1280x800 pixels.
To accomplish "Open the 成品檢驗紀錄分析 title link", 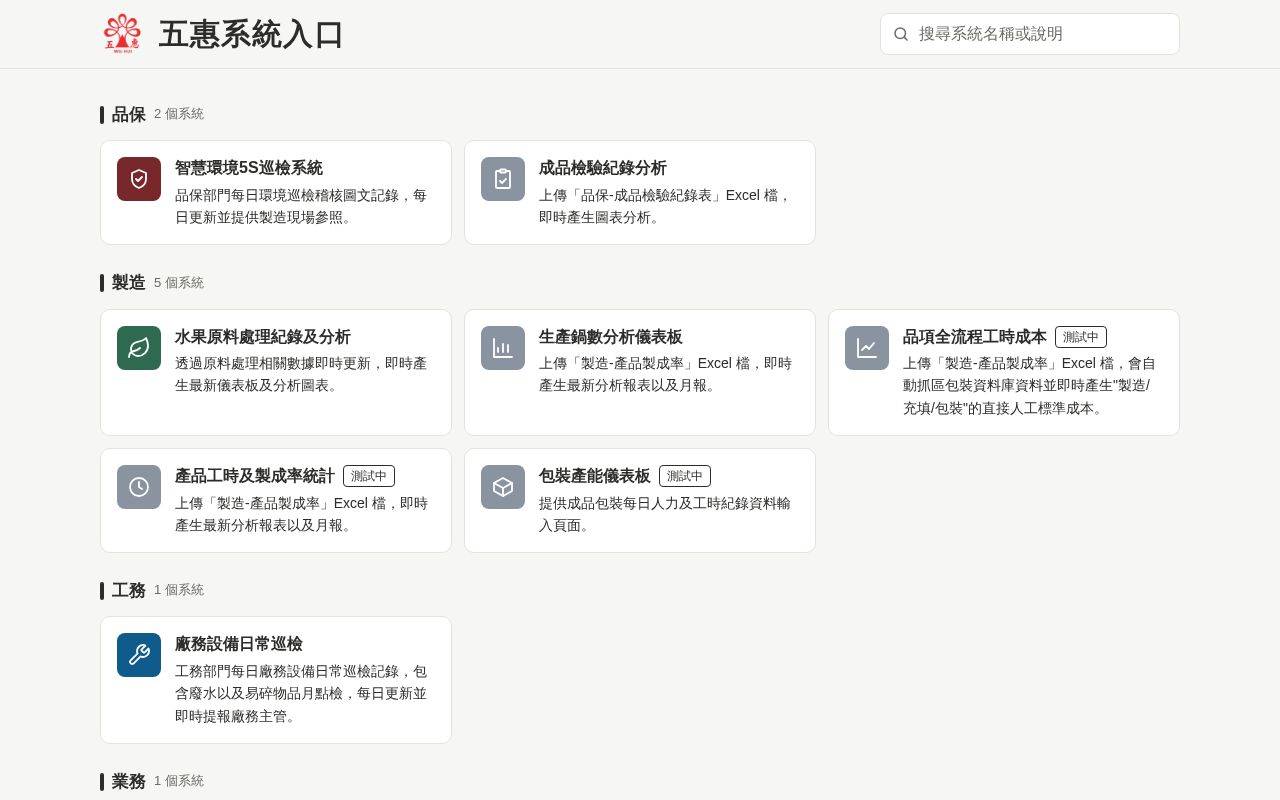I will (603, 168).
